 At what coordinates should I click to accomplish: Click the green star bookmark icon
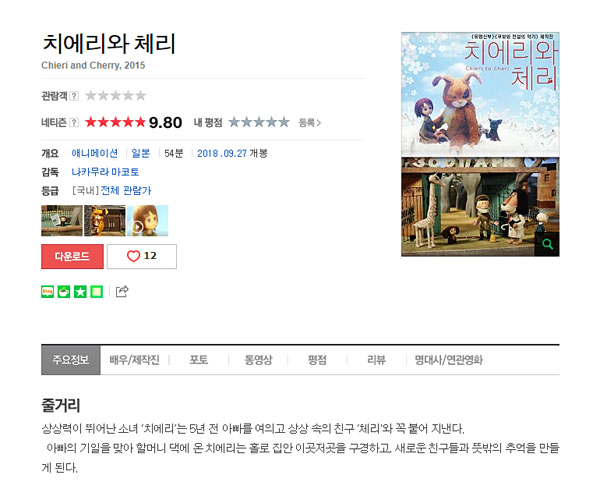coord(80,292)
